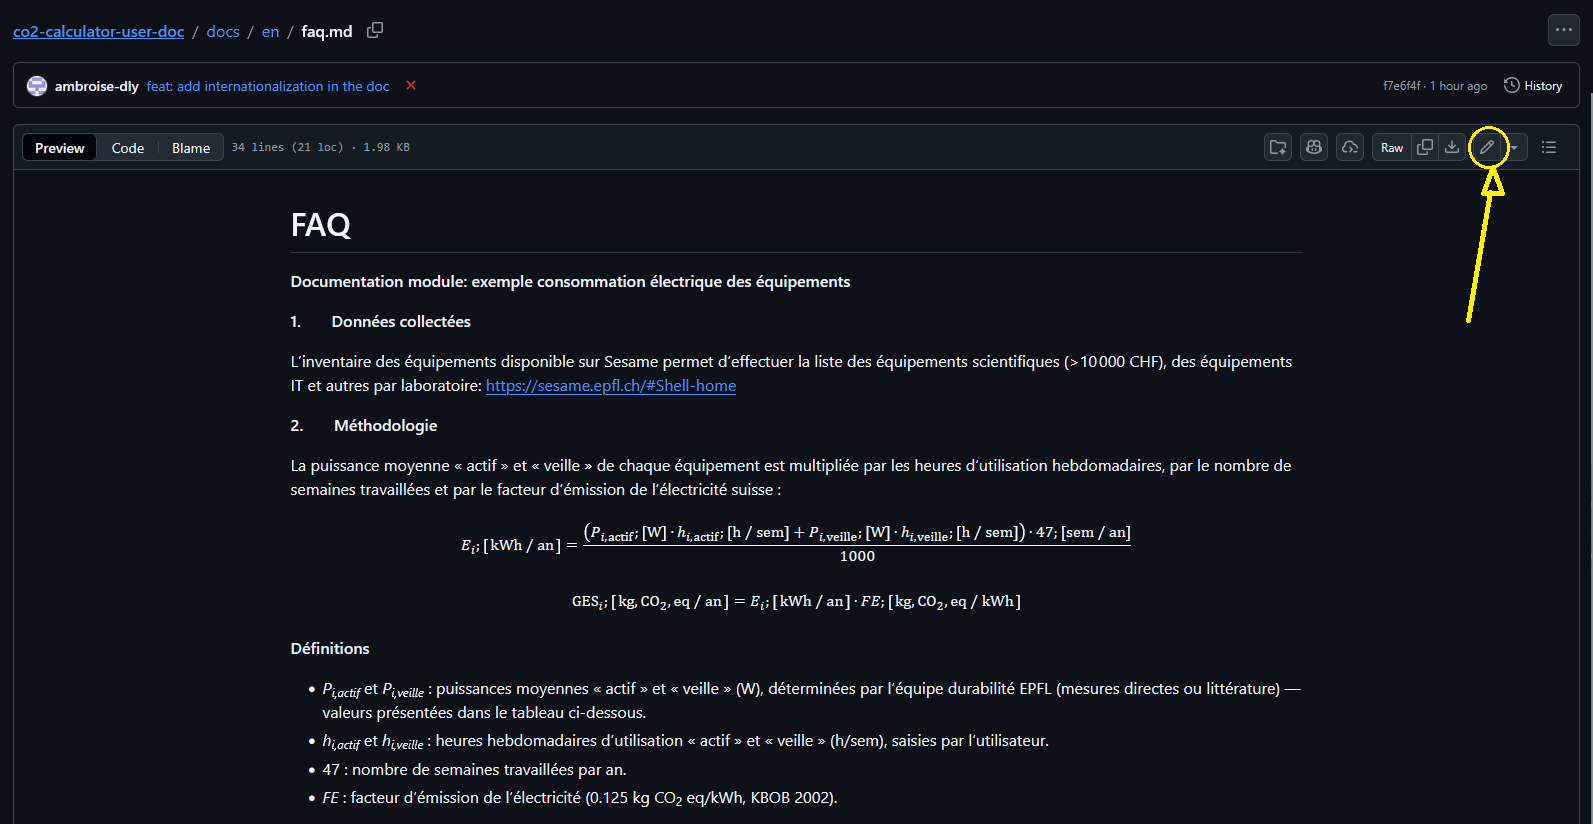Image resolution: width=1593 pixels, height=824 pixels.
Task: Switch to the Preview tab
Action: (x=60, y=148)
